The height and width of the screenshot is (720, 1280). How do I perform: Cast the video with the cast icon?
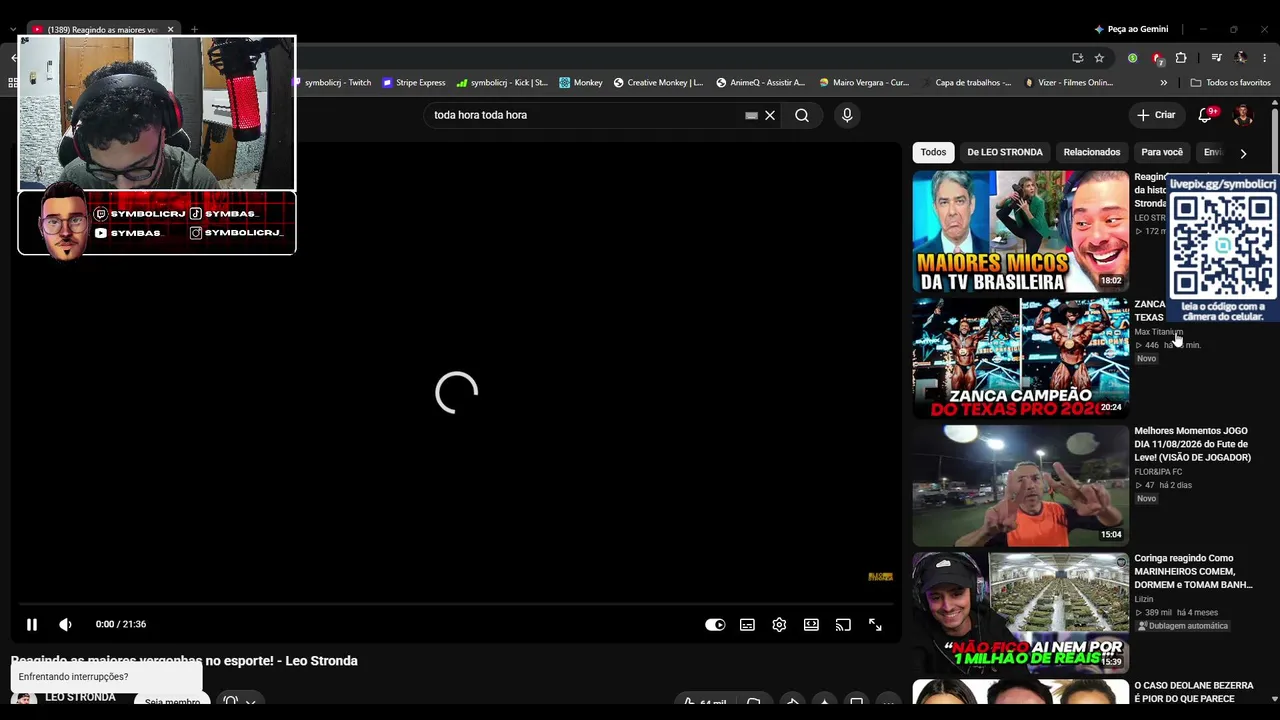(x=843, y=624)
